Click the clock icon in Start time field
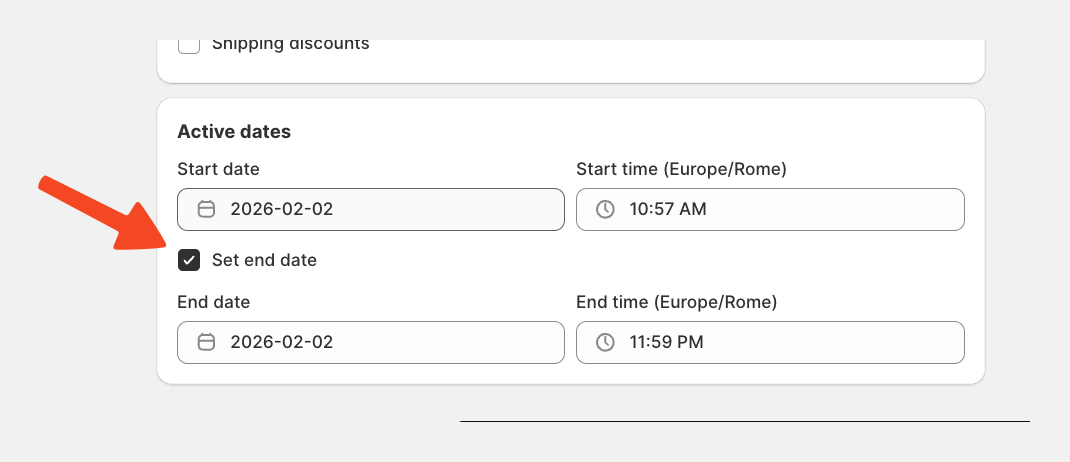The width and height of the screenshot is (1070, 462). click(x=605, y=209)
